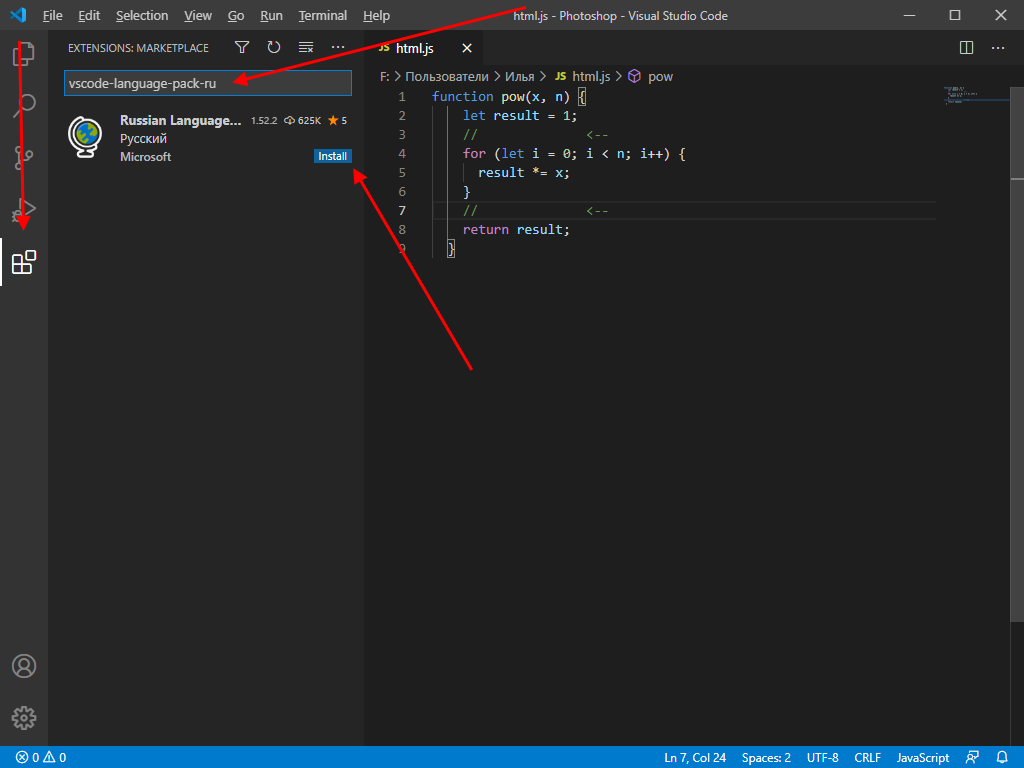This screenshot has width=1024, height=768.
Task: Open the Accounts icon at the bottom
Action: pyautogui.click(x=23, y=665)
